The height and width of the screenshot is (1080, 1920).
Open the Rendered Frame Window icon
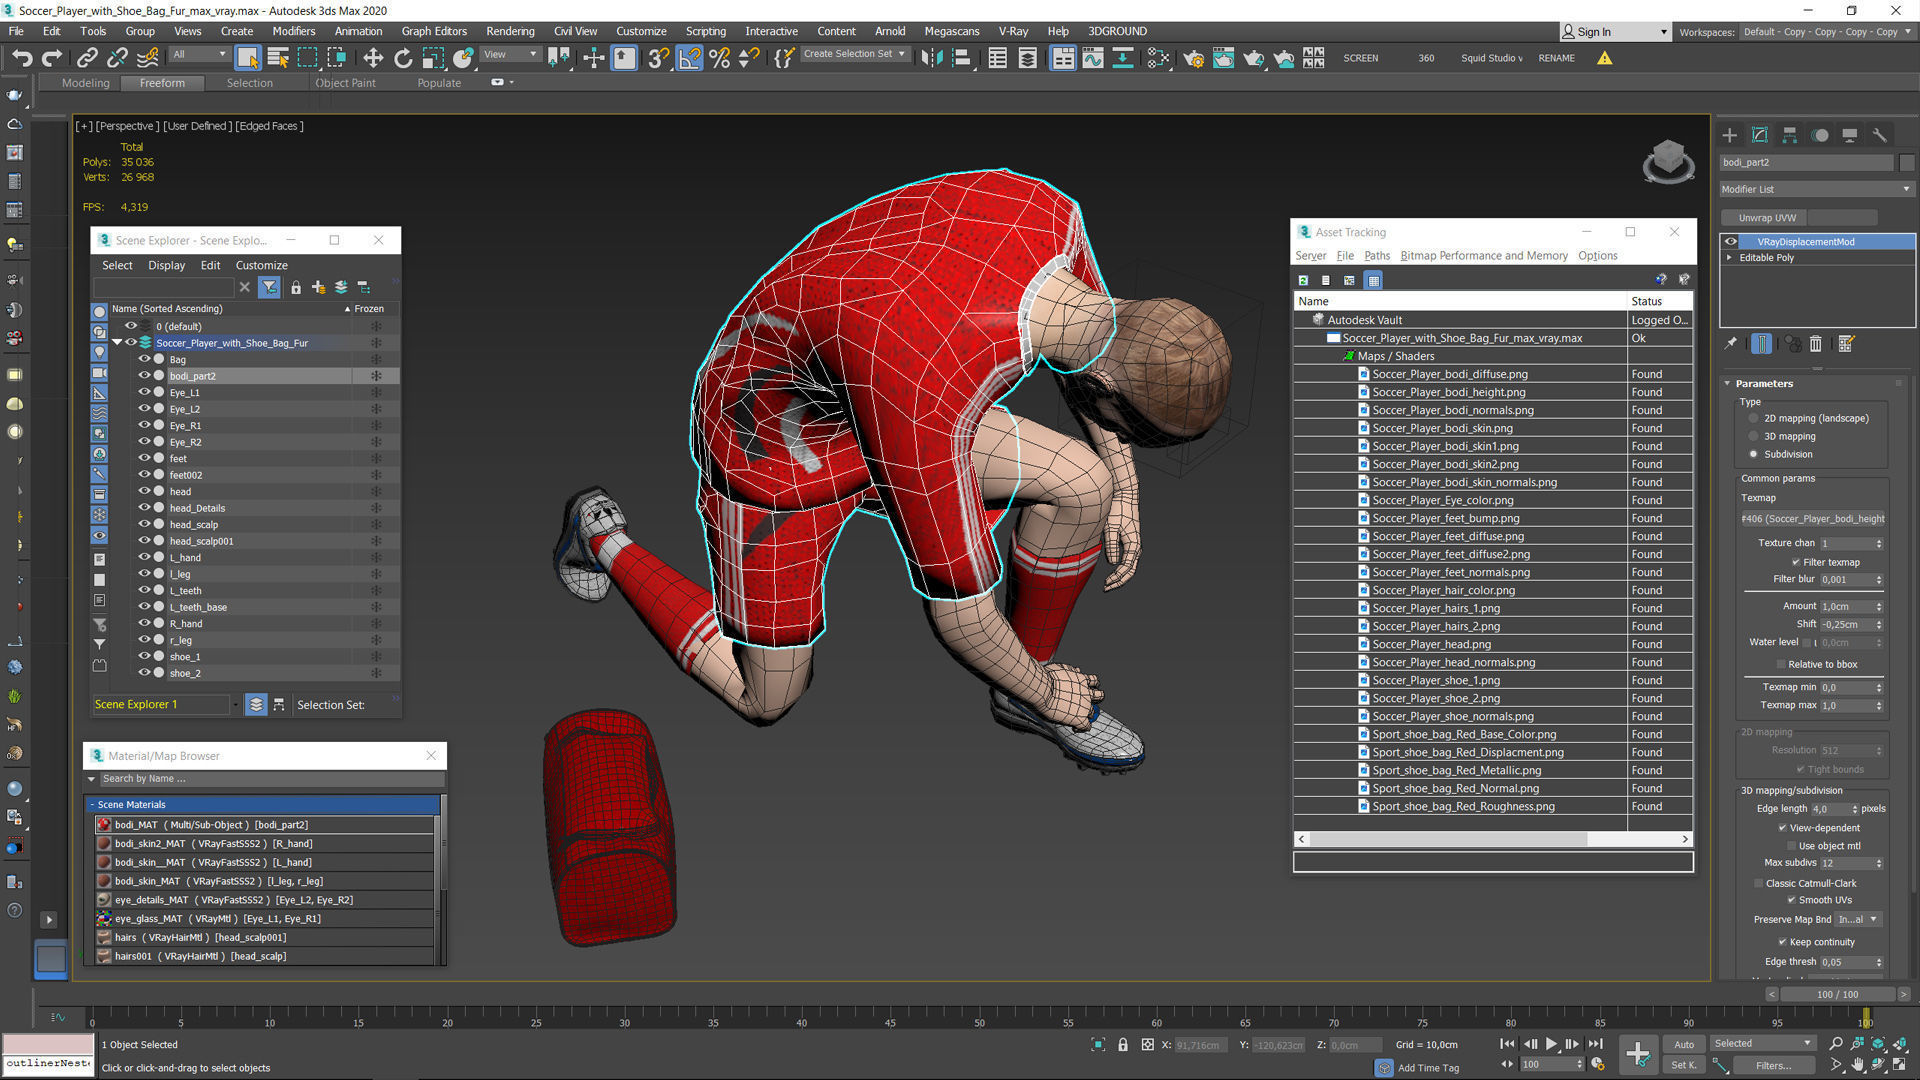point(1223,58)
